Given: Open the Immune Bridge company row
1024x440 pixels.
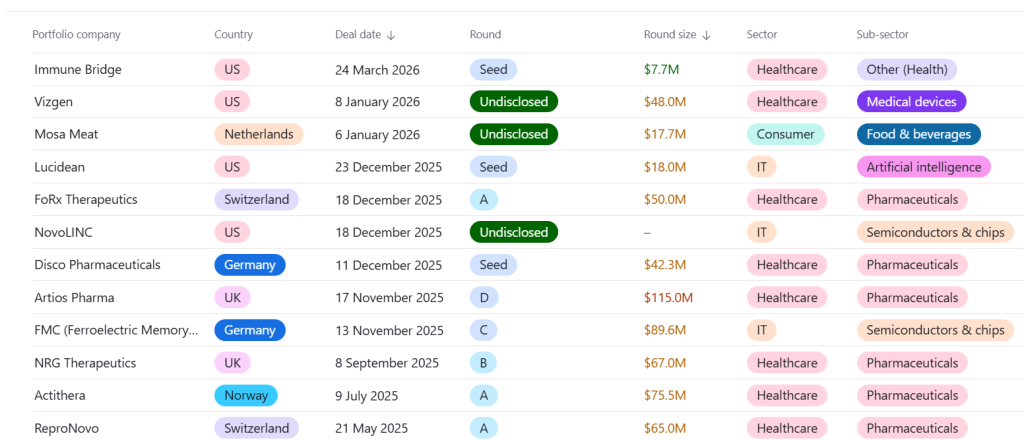Looking at the screenshot, I should pyautogui.click(x=80, y=70).
